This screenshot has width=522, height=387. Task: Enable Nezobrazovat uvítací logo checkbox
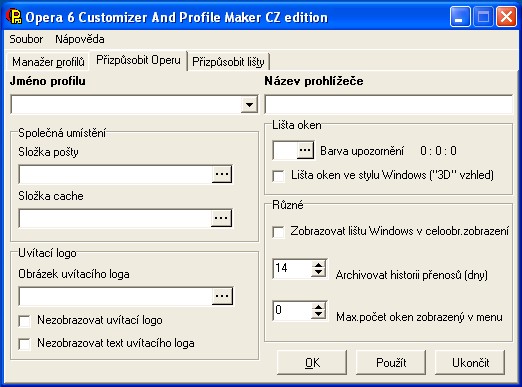pos(25,321)
